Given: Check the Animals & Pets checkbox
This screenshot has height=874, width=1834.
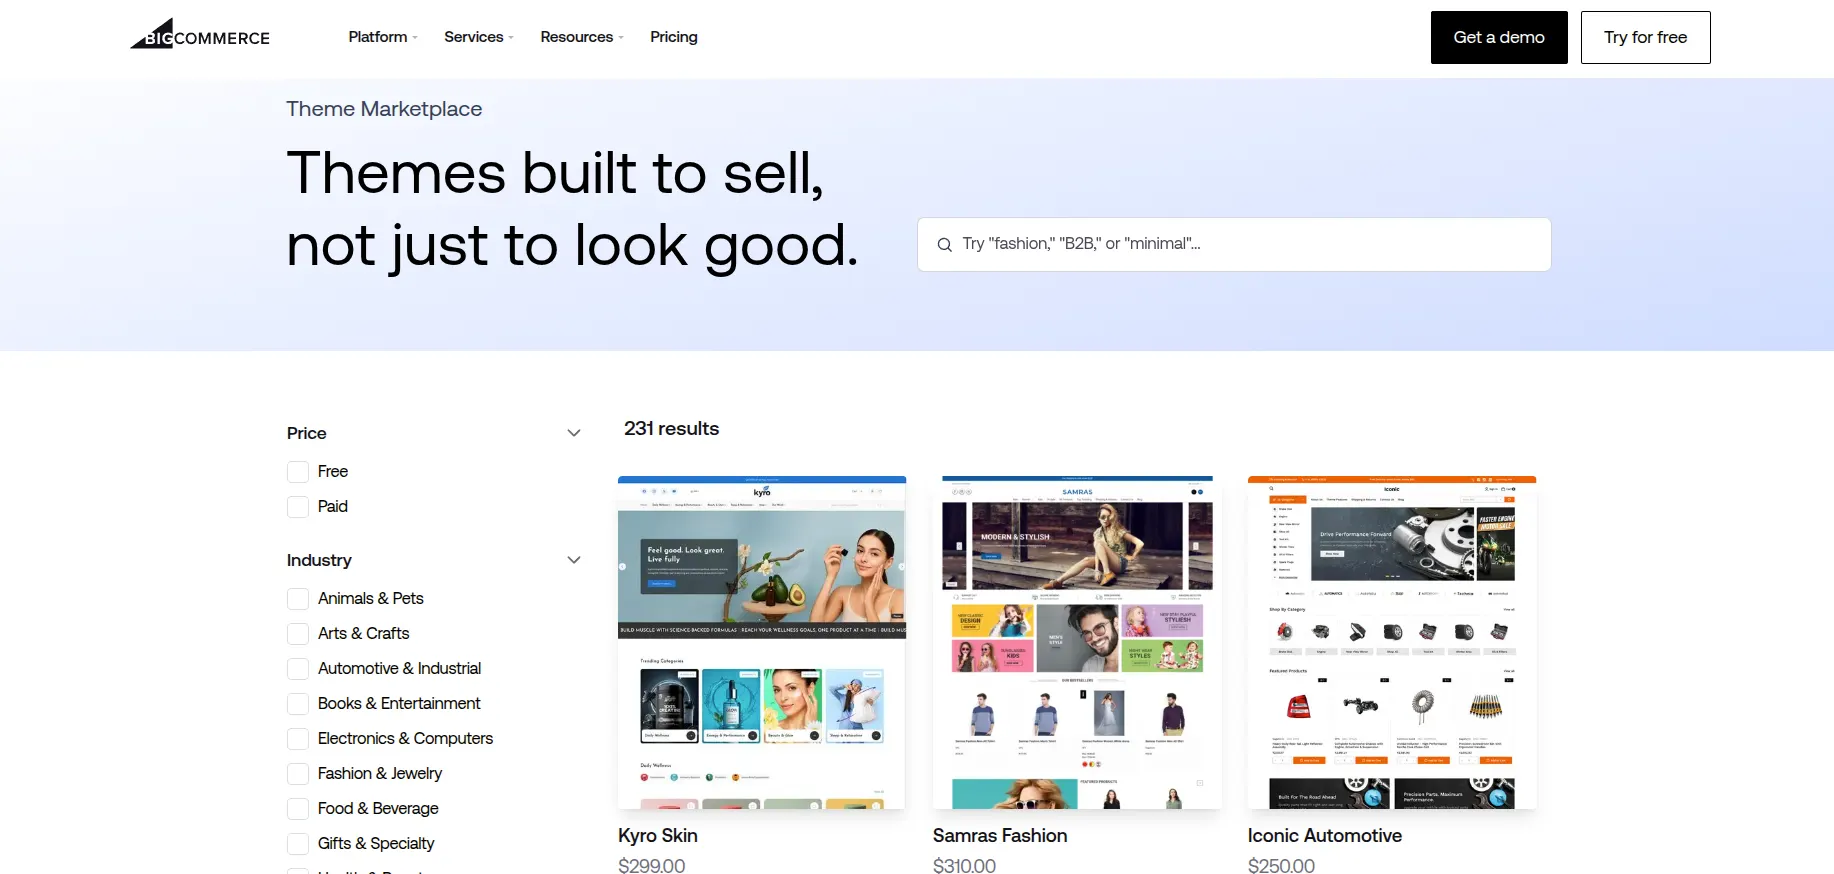Looking at the screenshot, I should click(298, 599).
